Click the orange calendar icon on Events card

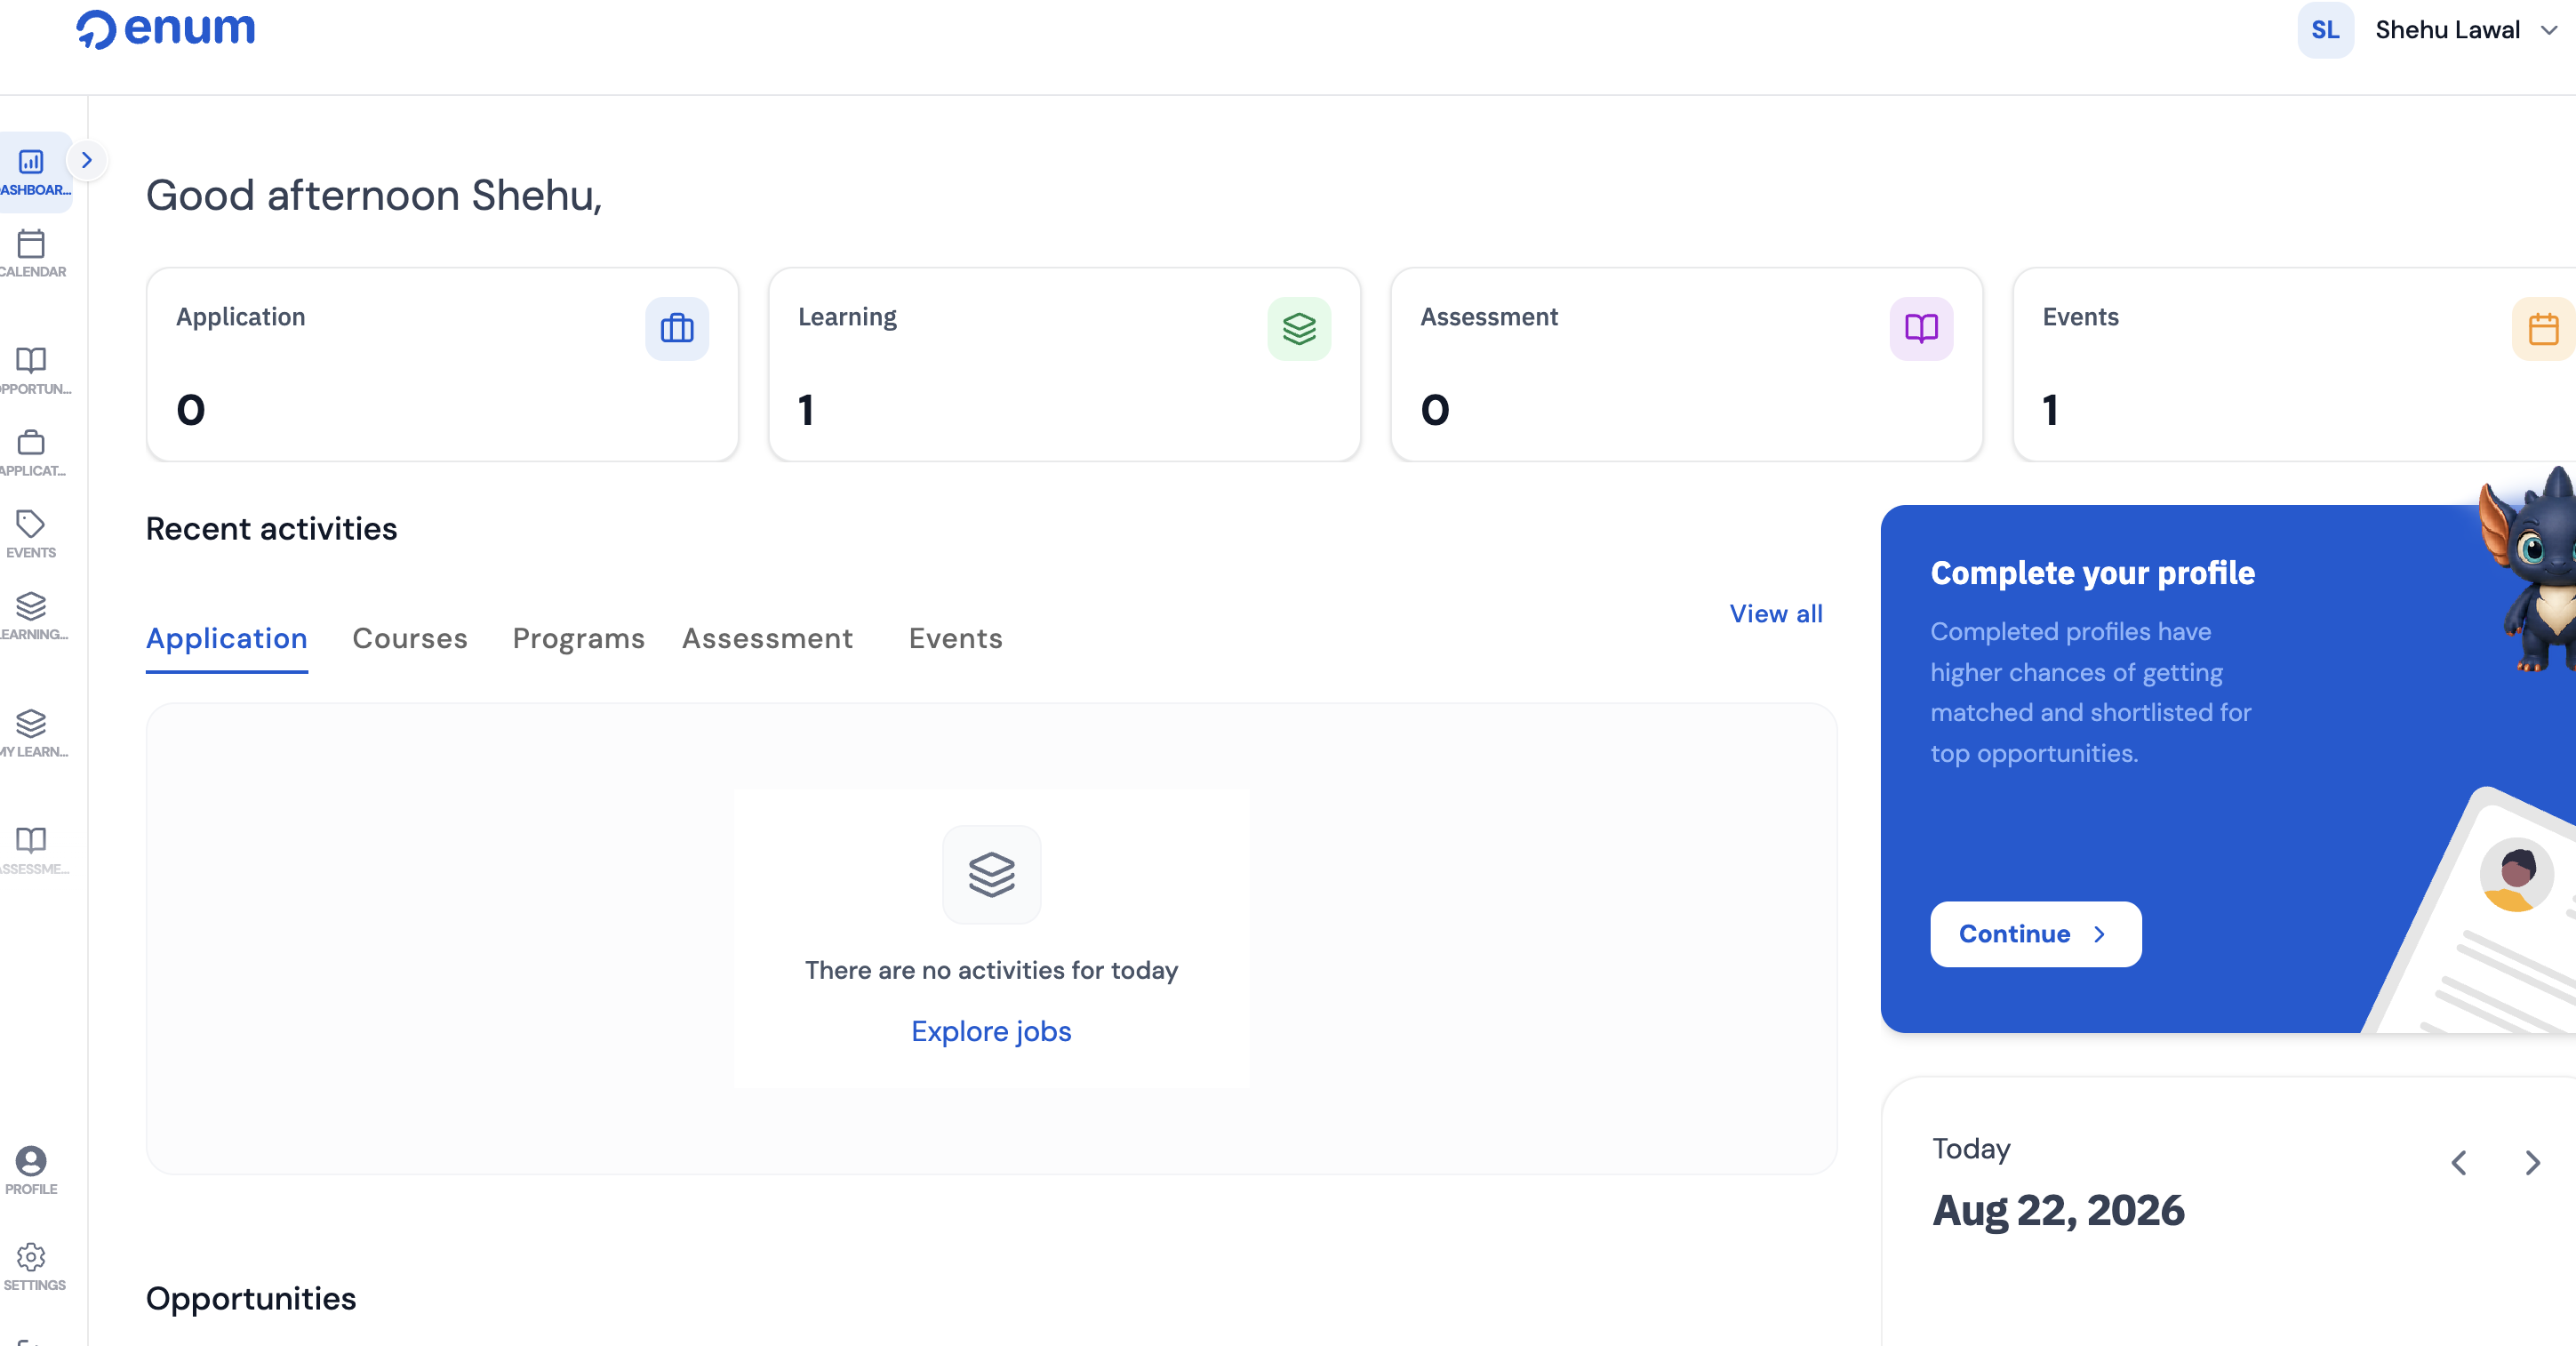pyautogui.click(x=2543, y=328)
